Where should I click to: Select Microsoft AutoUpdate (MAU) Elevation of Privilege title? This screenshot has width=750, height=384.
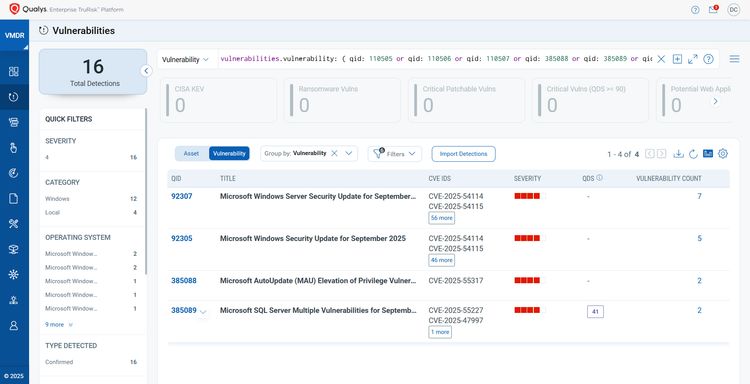318,281
